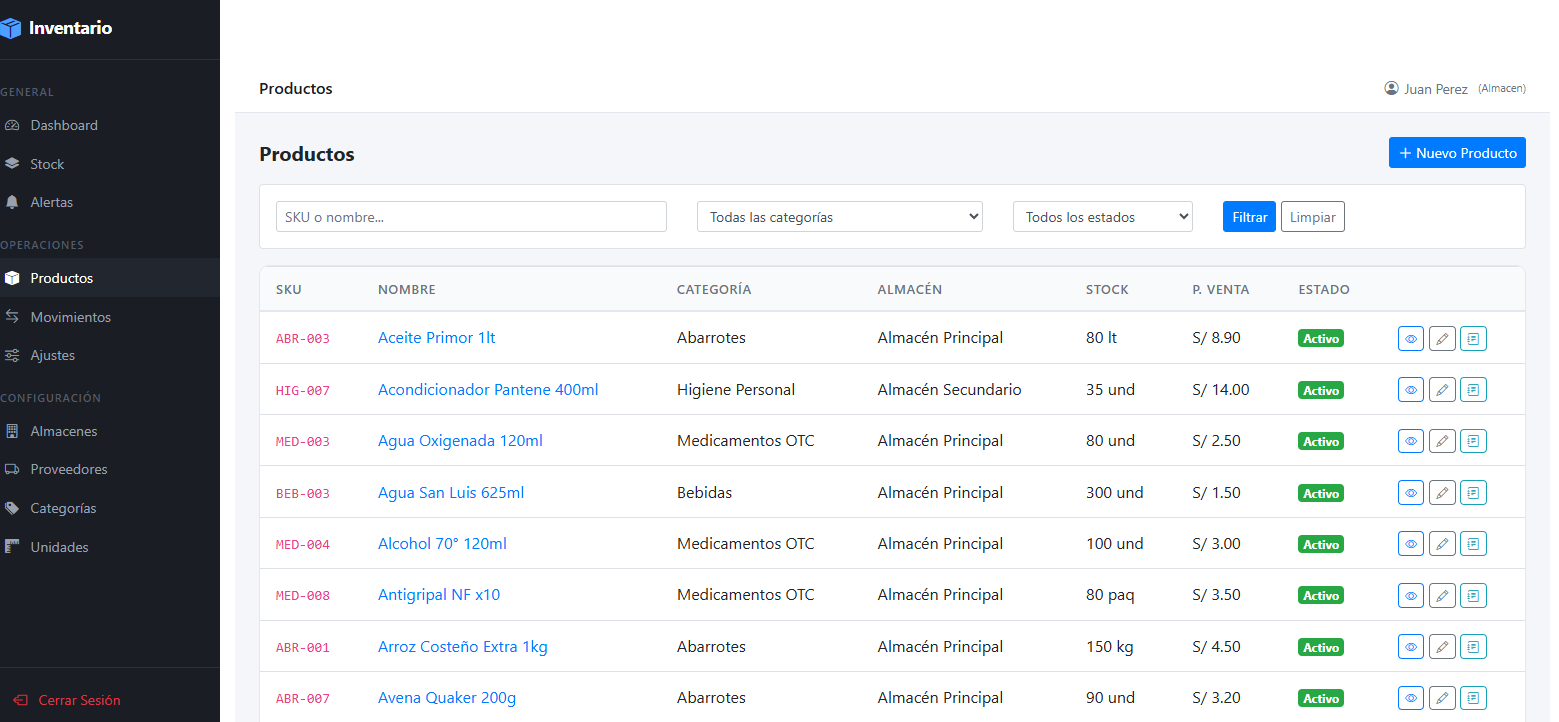Screen dimensions: 1559x722
Task: Open the Alertas sidebar item
Action: point(51,202)
